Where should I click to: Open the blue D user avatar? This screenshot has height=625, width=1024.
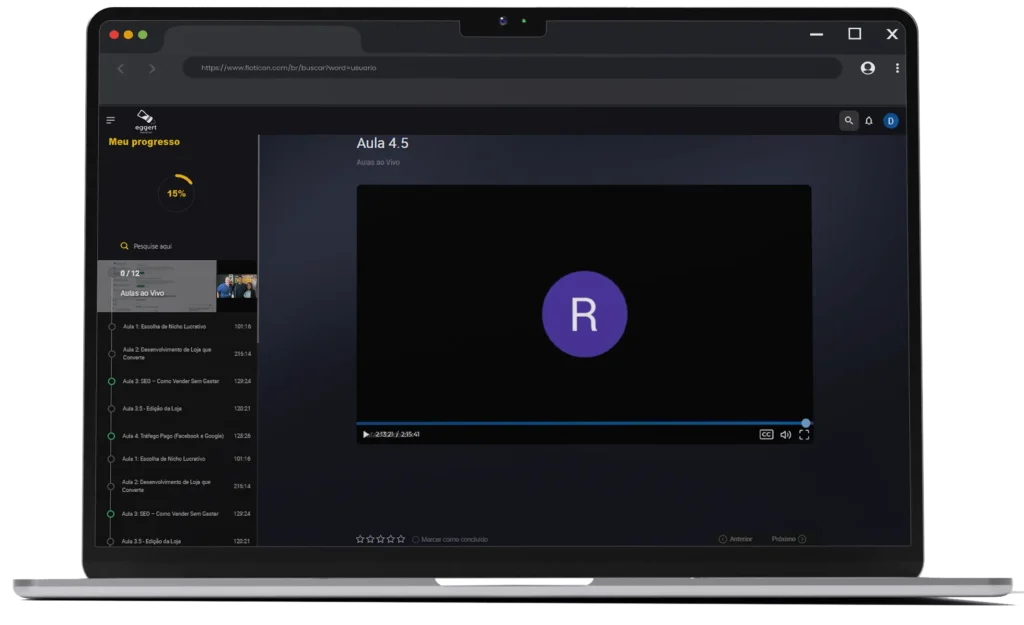(x=890, y=121)
